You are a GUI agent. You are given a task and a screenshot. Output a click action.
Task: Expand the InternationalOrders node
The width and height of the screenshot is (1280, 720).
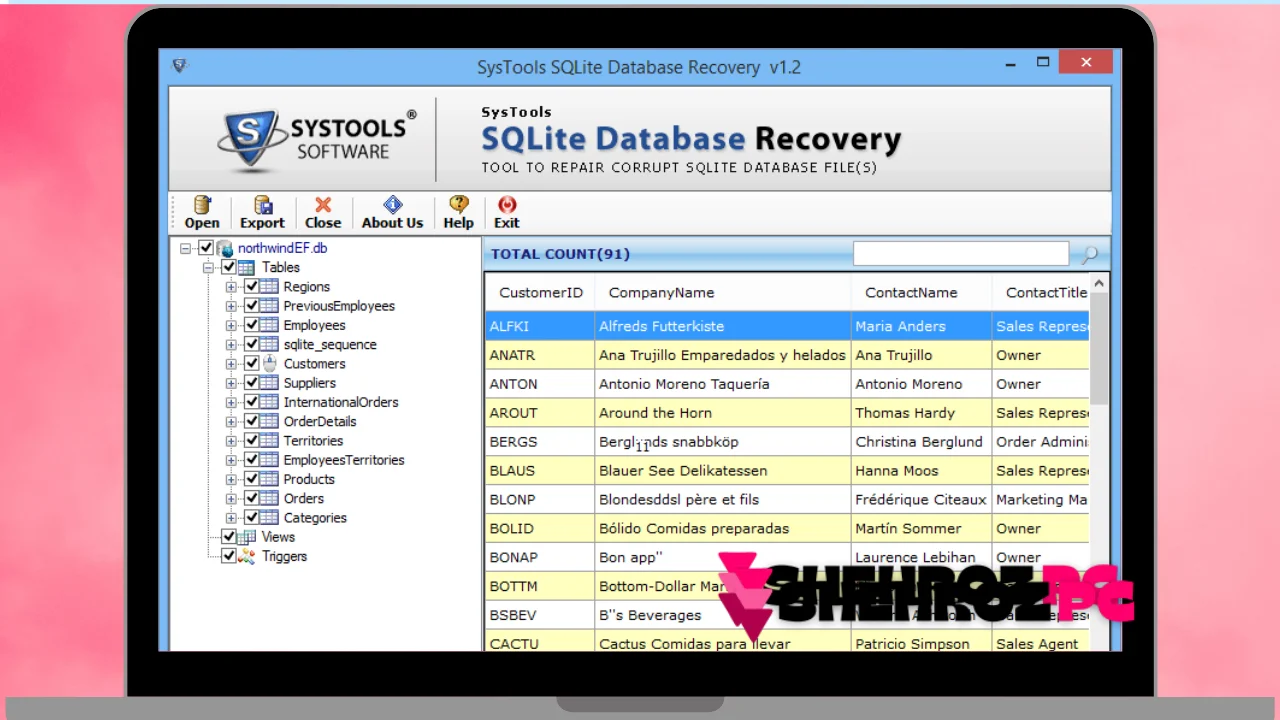[x=231, y=402]
